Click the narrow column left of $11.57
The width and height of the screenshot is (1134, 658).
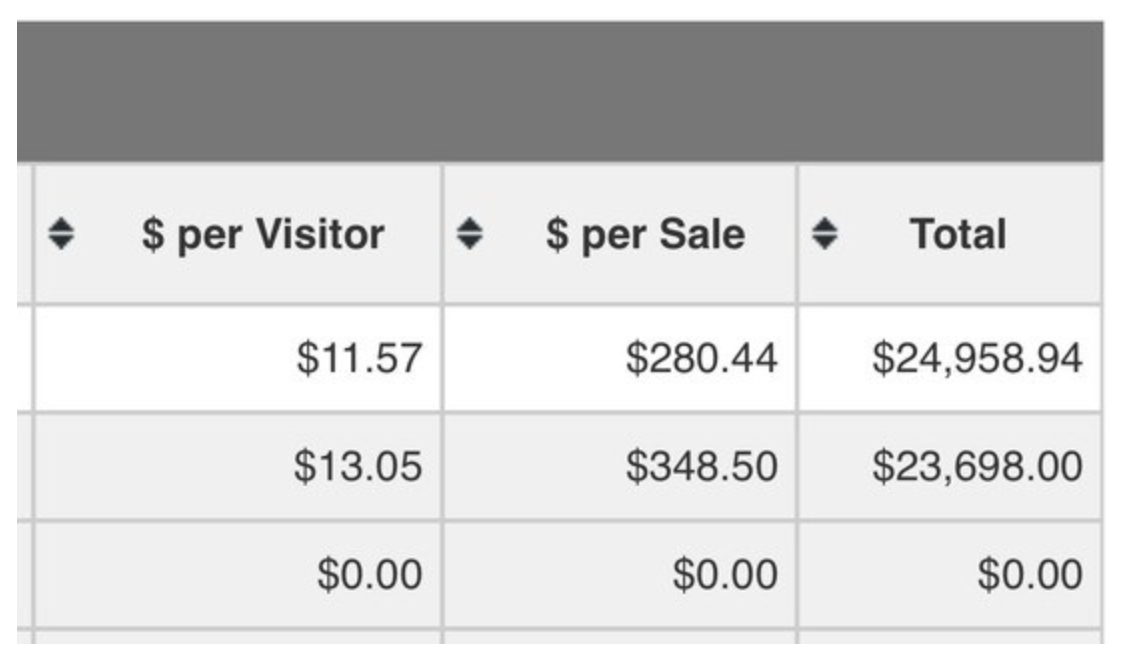coord(24,359)
